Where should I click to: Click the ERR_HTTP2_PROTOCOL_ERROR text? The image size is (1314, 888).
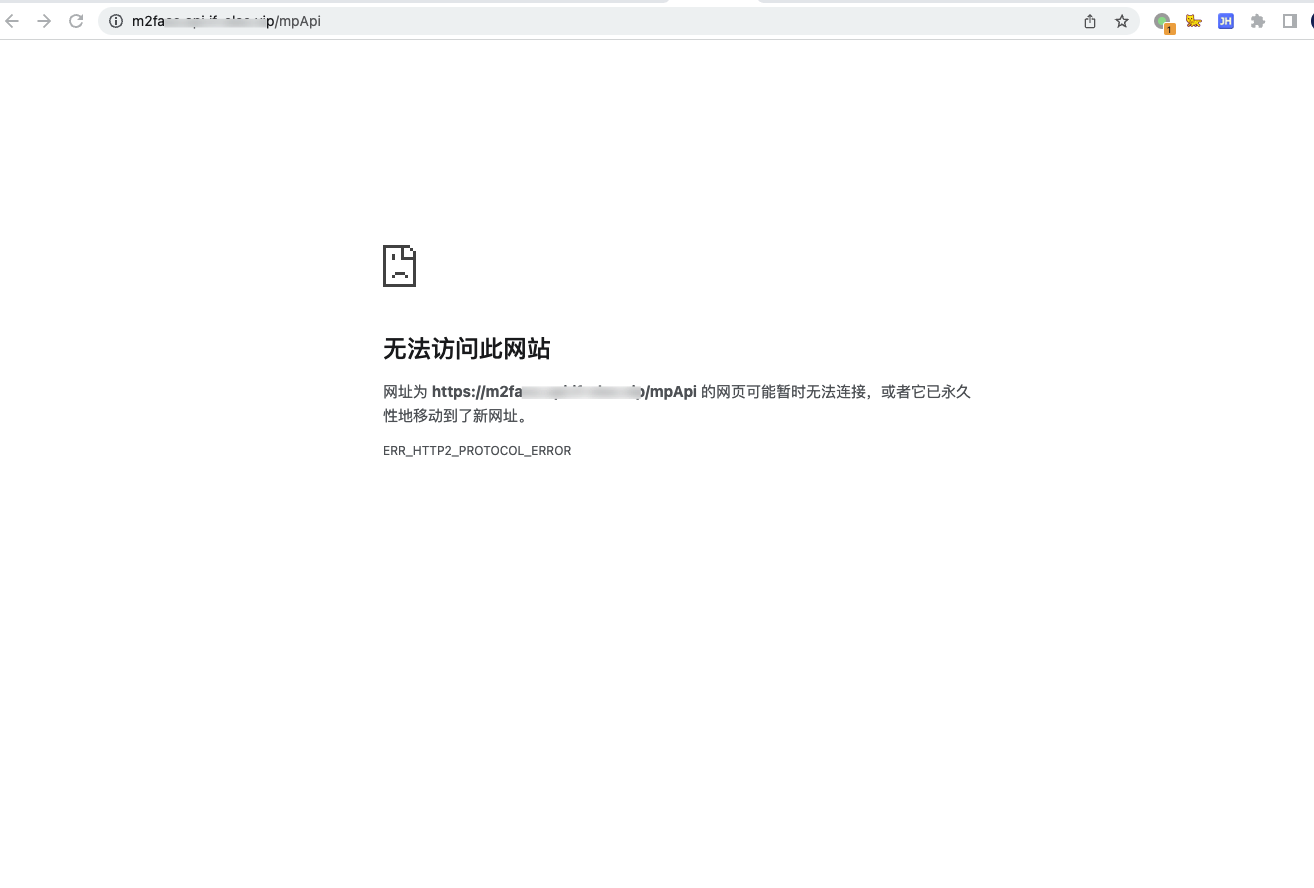(477, 450)
